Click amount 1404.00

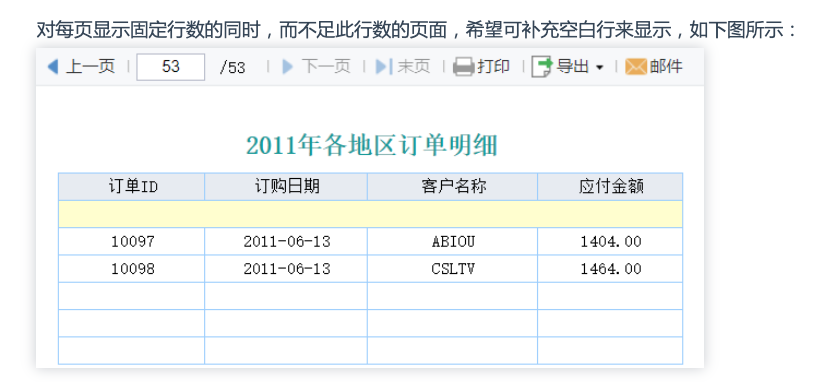610,241
